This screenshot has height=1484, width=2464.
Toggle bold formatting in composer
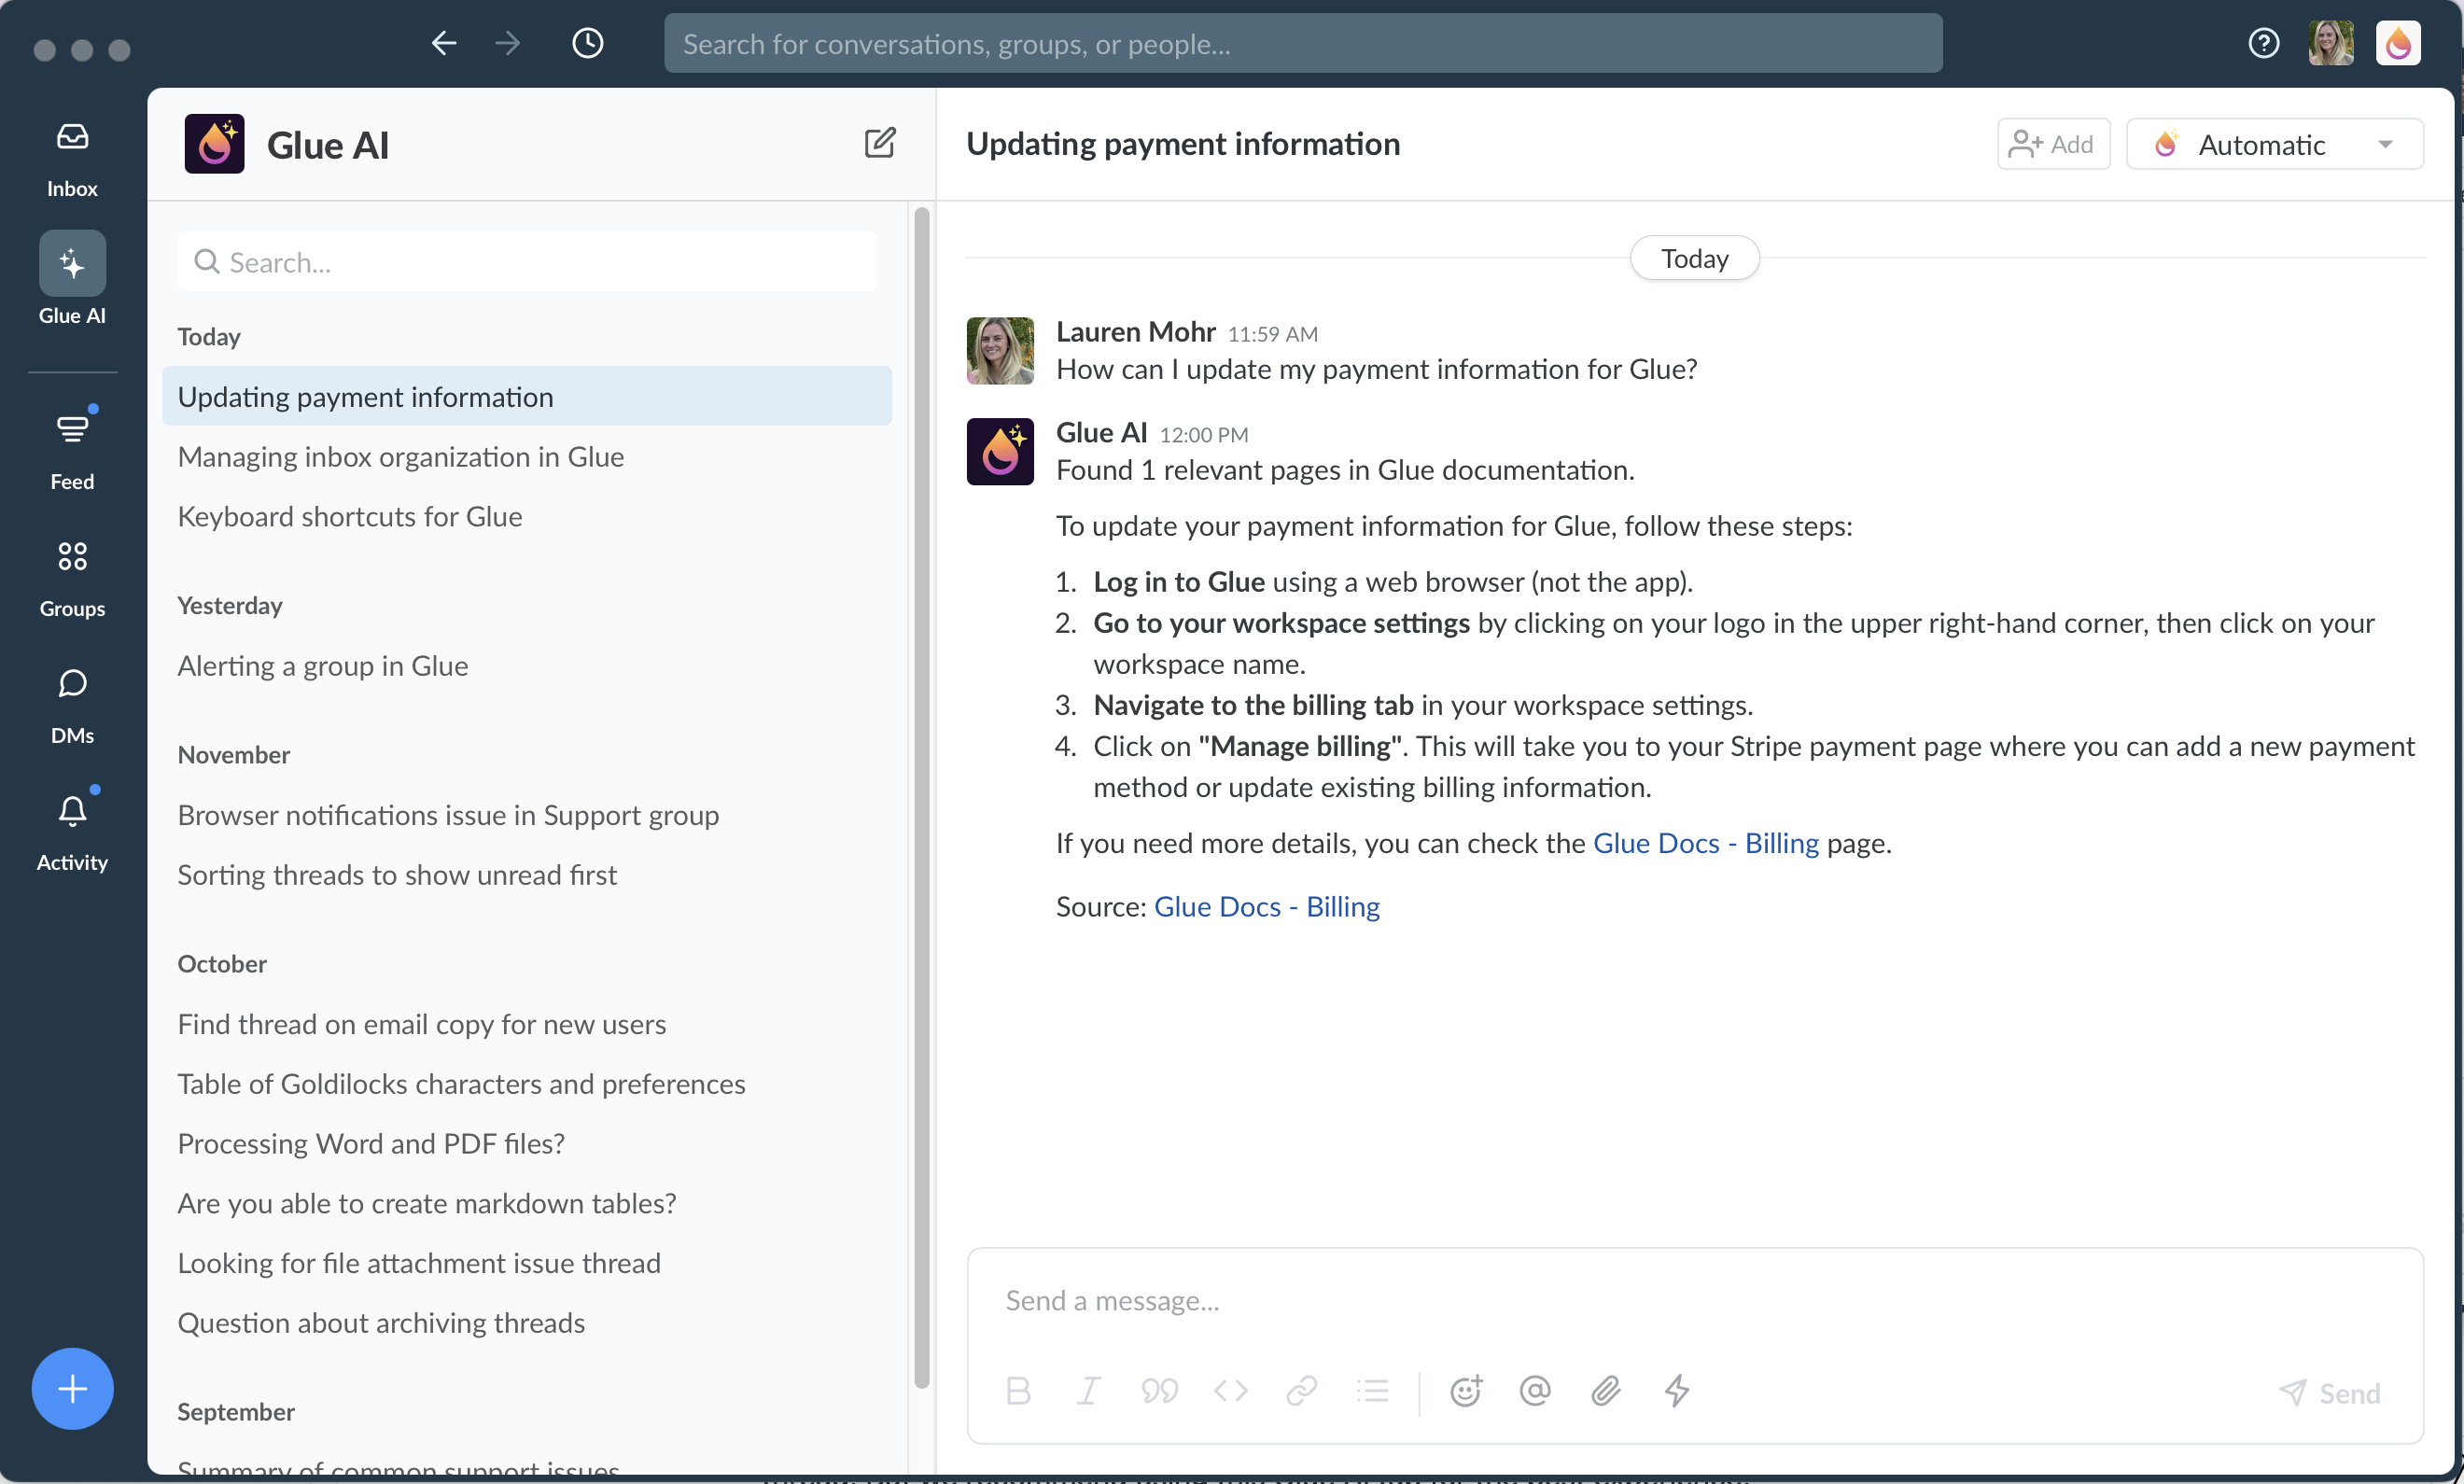(x=1018, y=1391)
